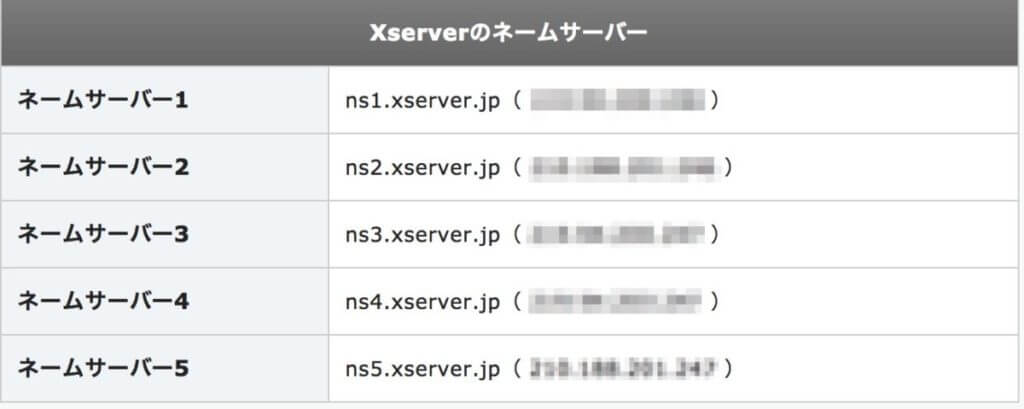The height and width of the screenshot is (409, 1024).
Task: Click the blurred IP address beside ns4.xserver.jp
Action: coord(616,302)
